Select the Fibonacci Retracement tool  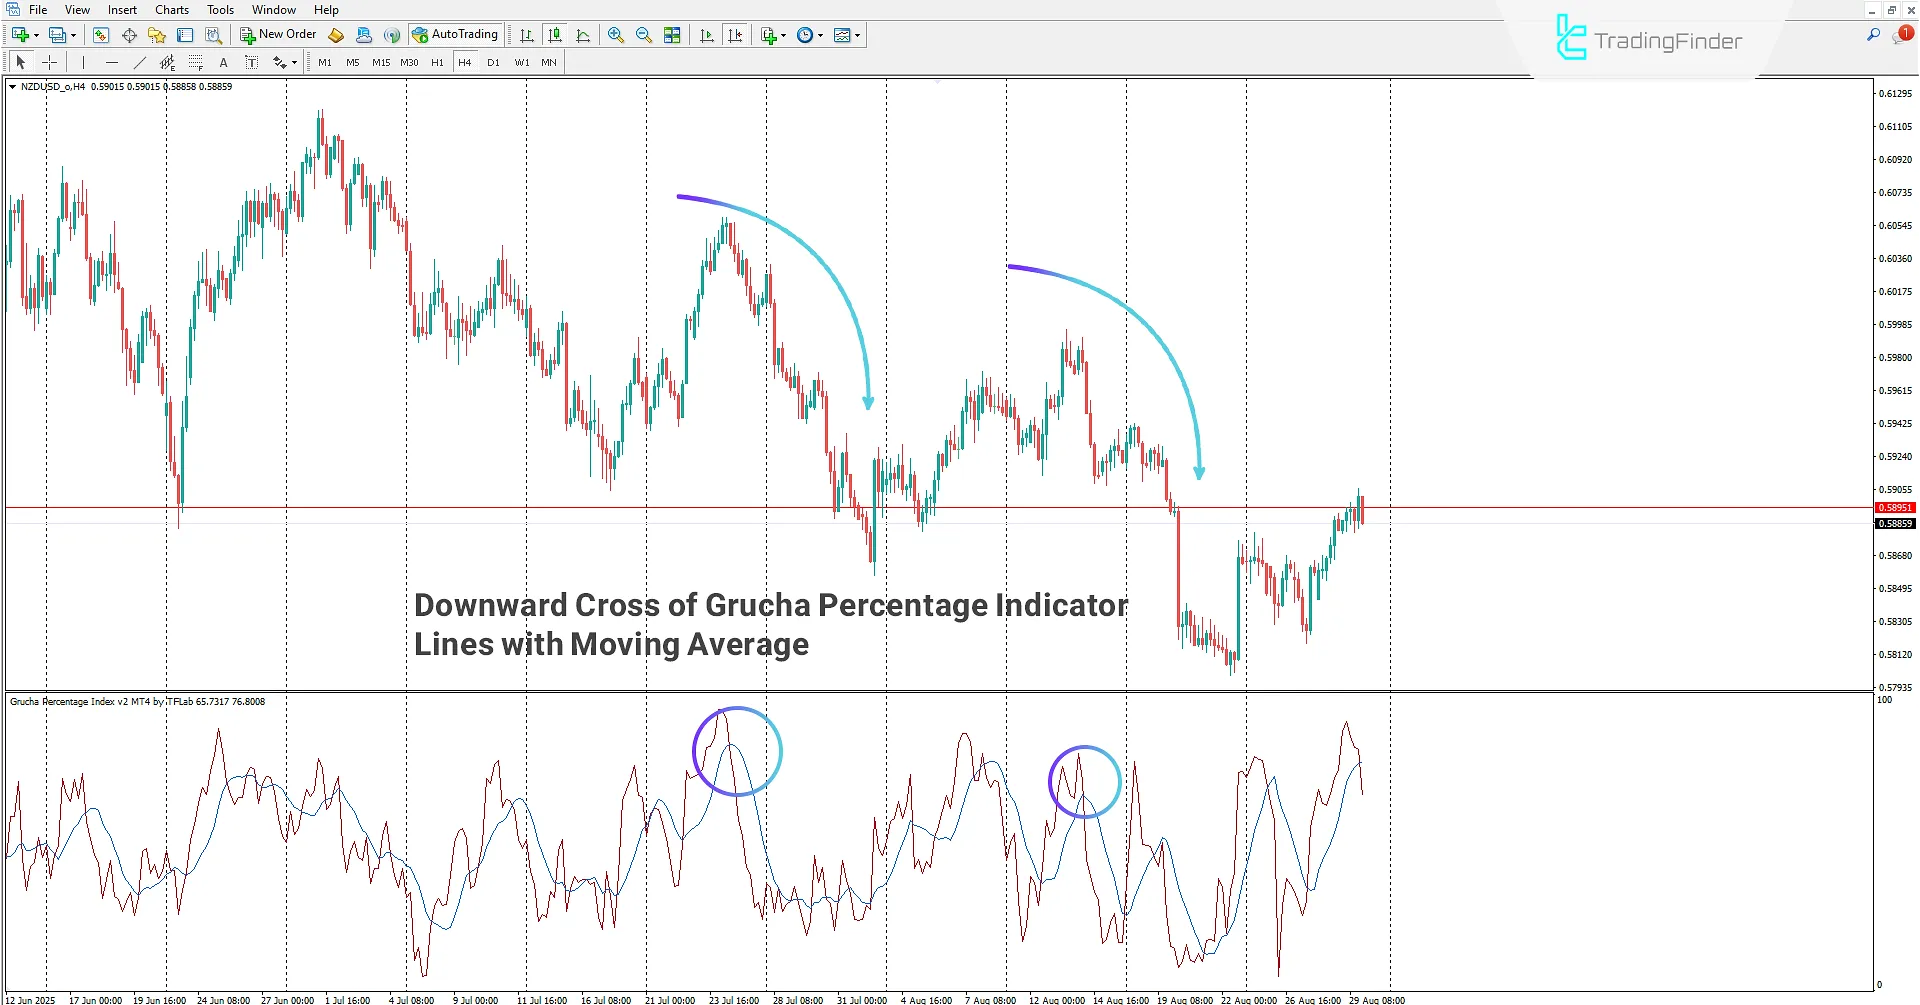tap(195, 62)
